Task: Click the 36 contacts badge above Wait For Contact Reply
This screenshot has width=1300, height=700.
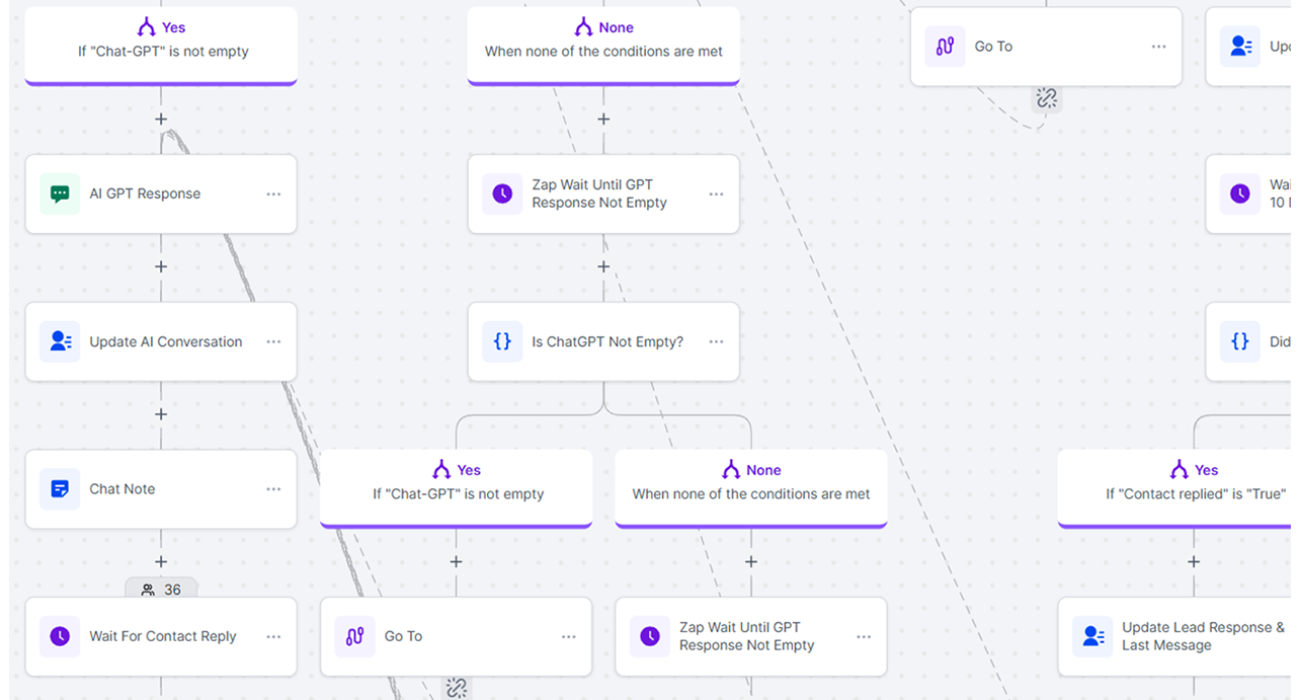Action: pos(161,590)
